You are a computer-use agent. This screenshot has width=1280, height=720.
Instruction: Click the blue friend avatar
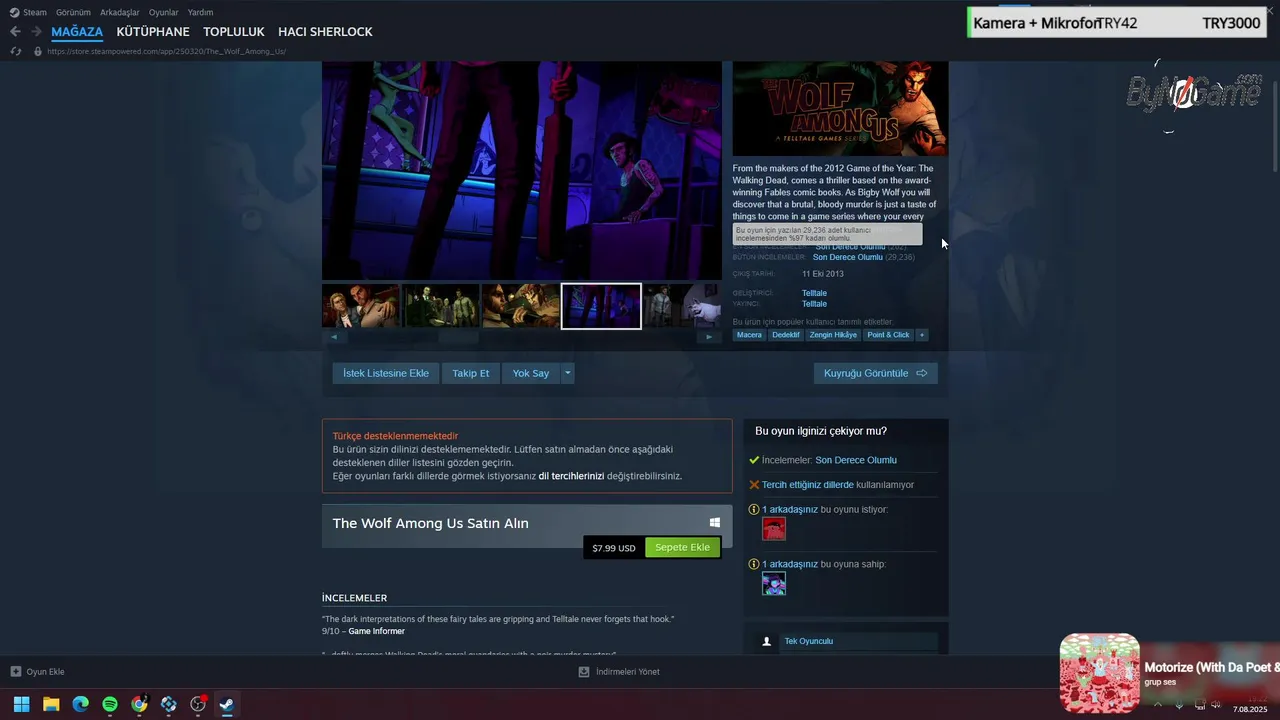[x=774, y=584]
